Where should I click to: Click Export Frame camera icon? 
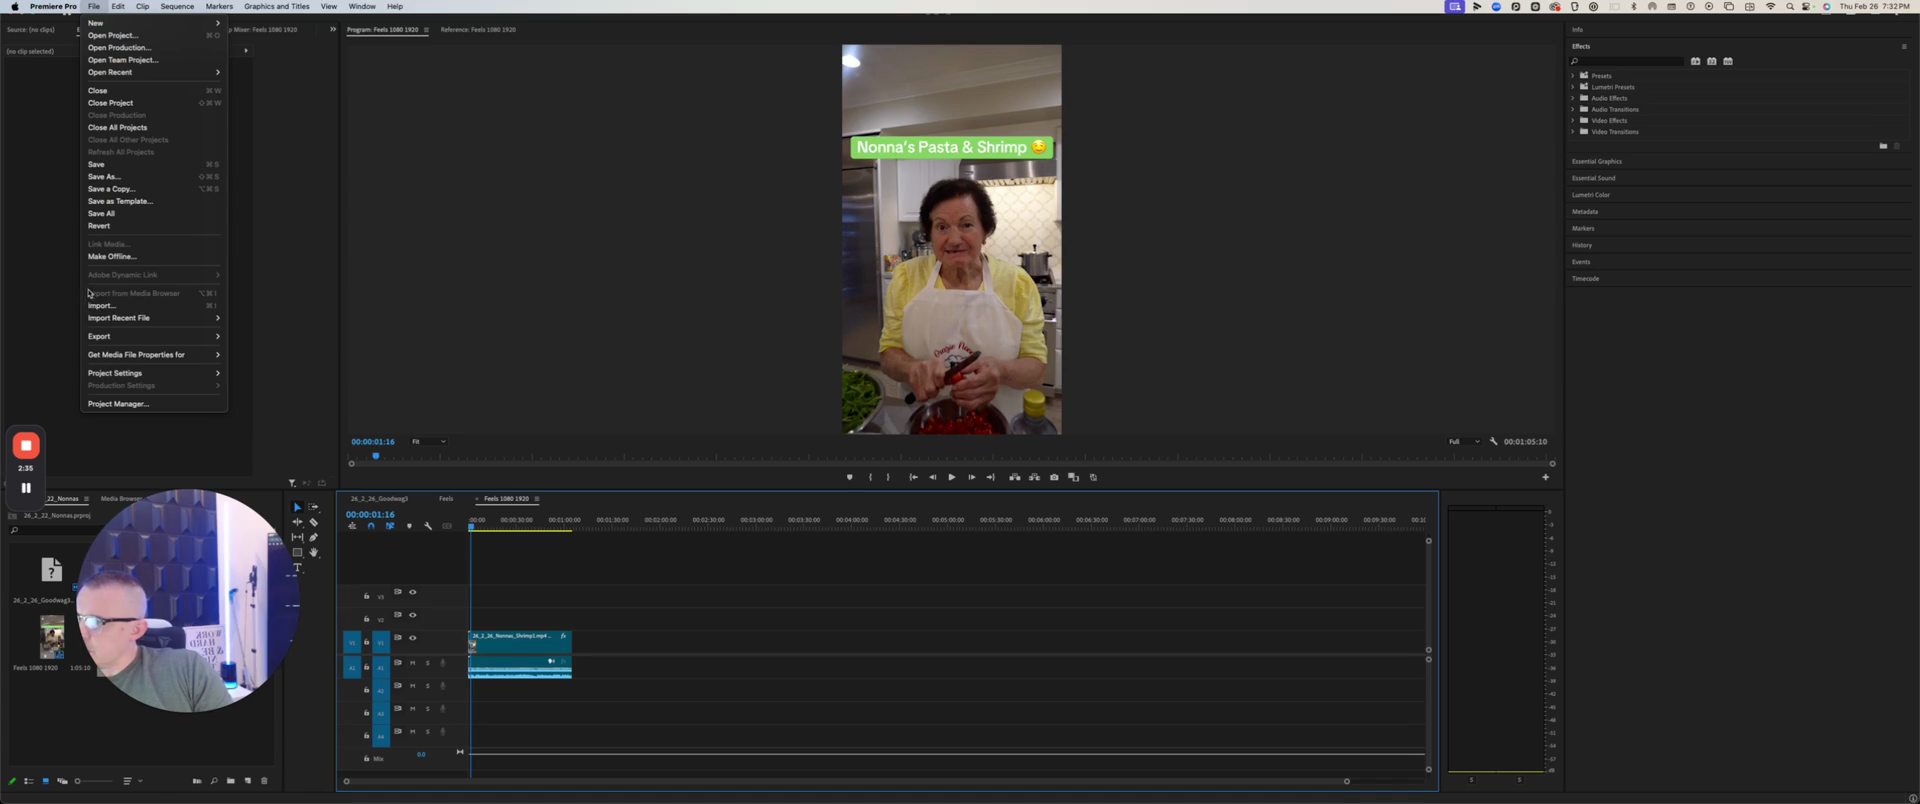[x=1054, y=477]
